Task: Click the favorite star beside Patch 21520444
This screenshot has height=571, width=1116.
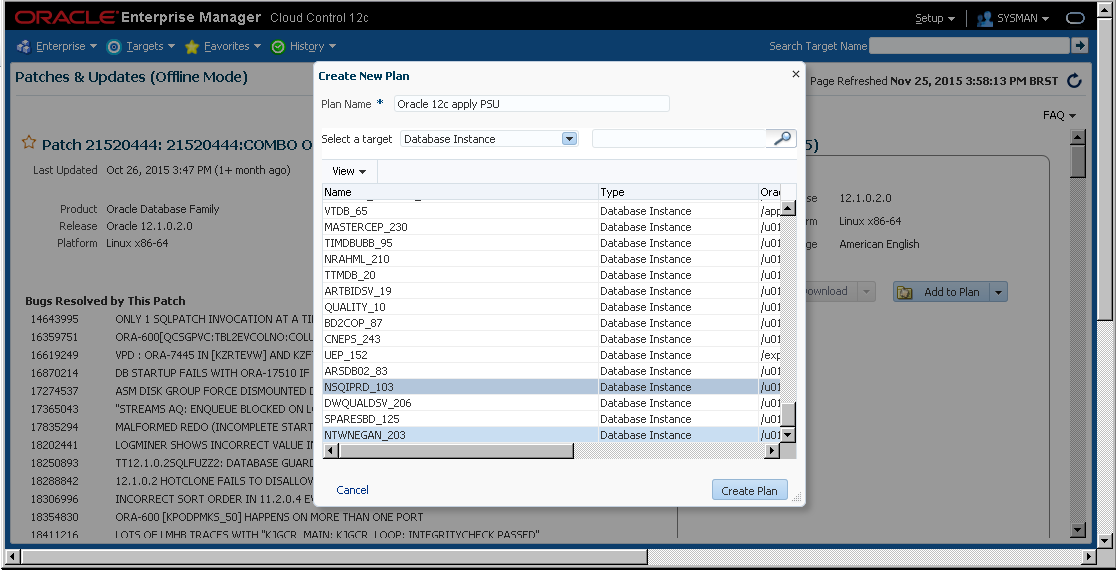Action: (28, 142)
